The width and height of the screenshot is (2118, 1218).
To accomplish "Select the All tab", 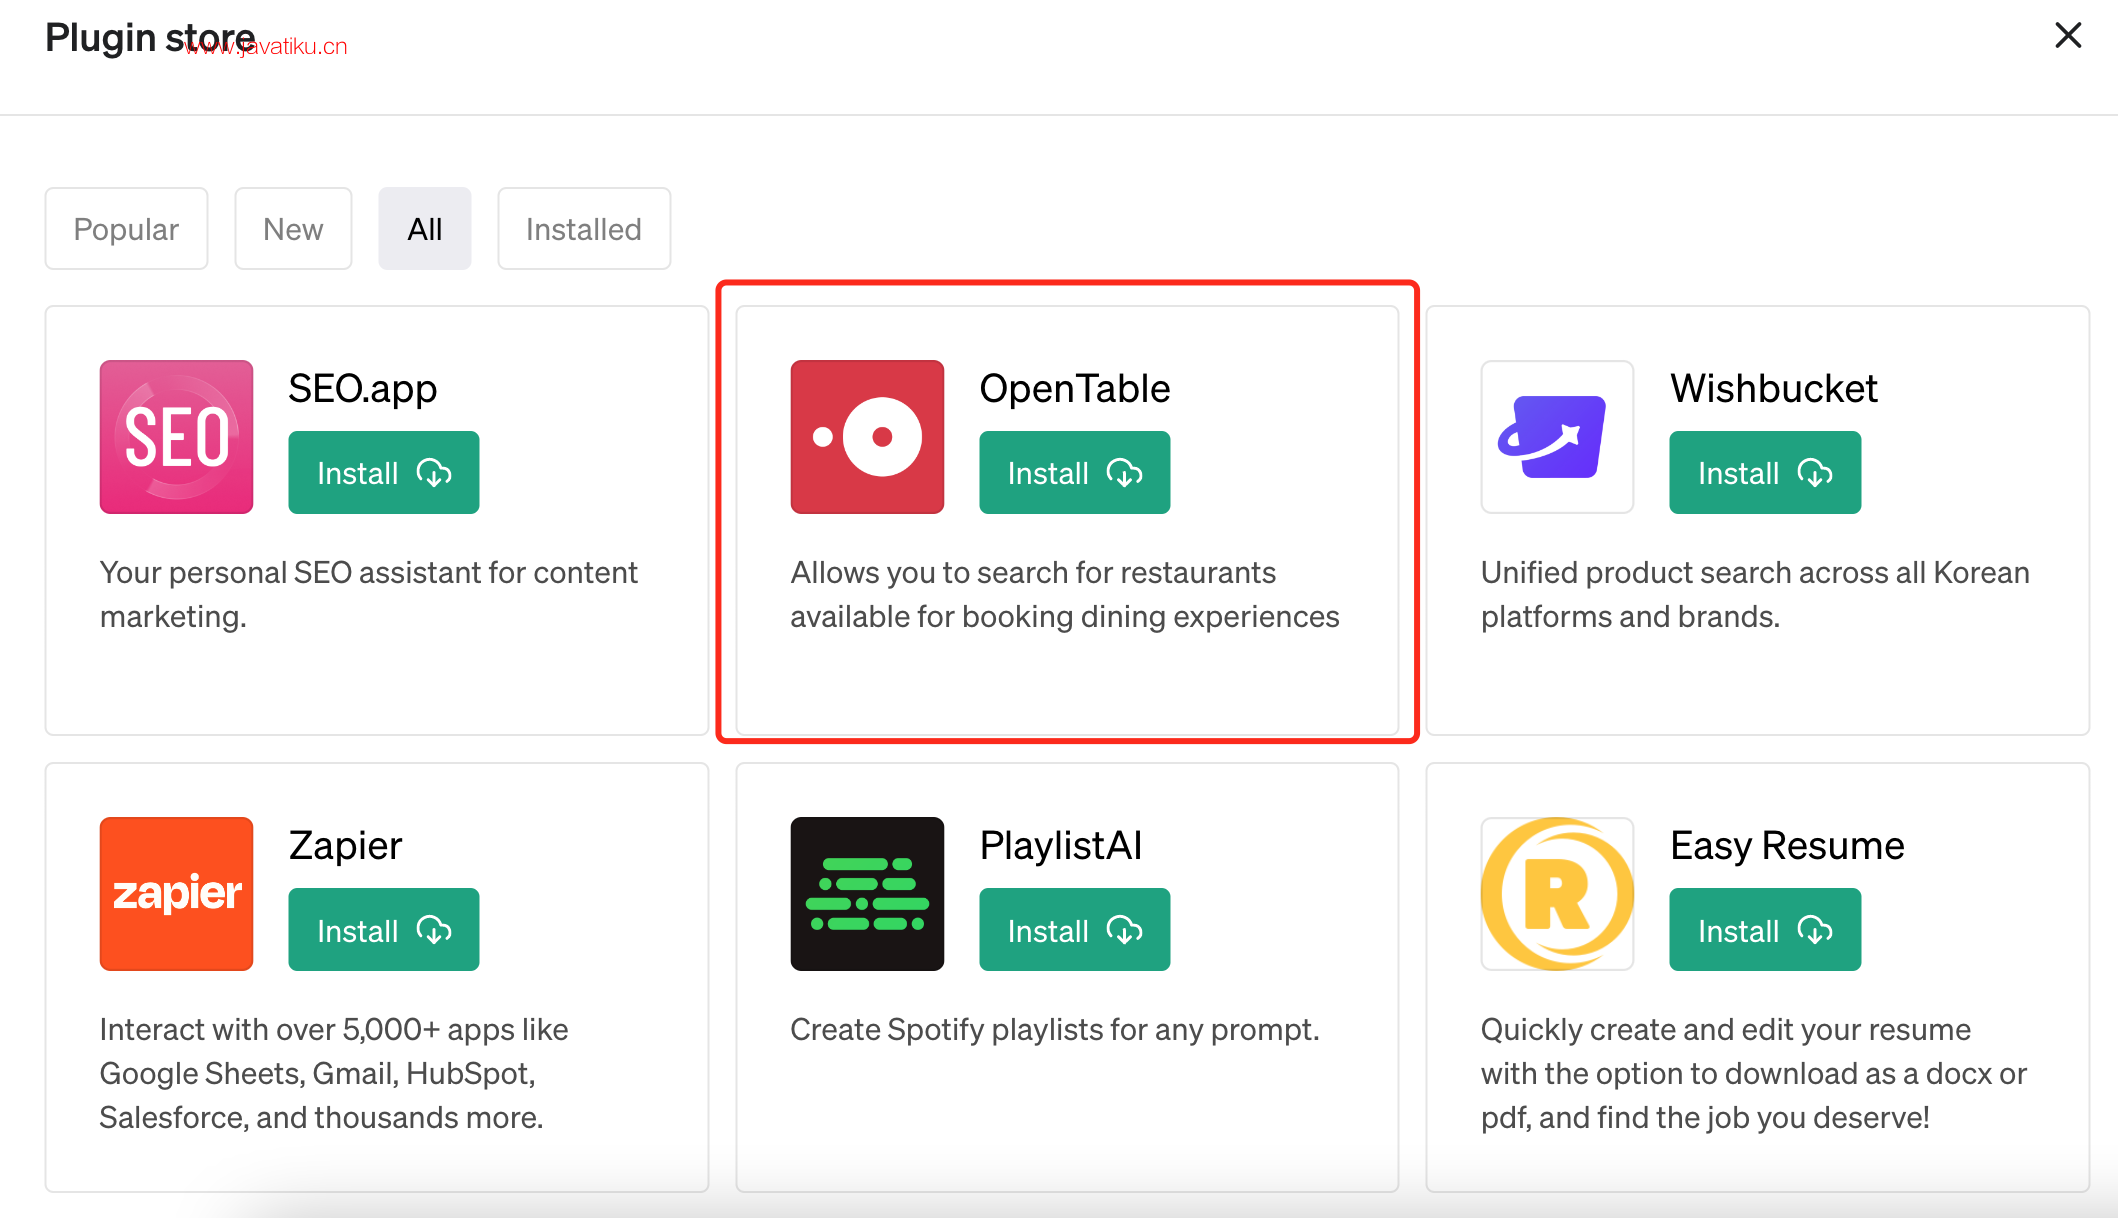I will point(425,229).
